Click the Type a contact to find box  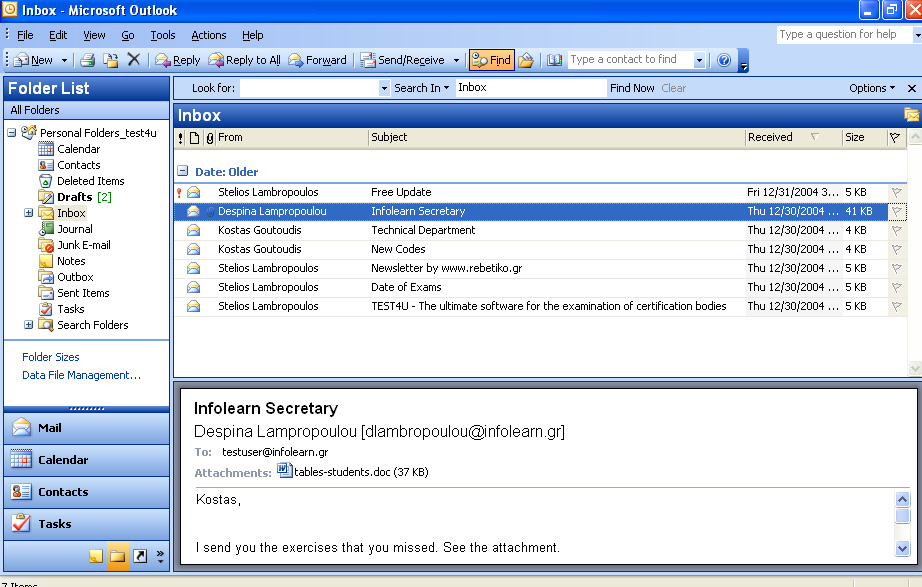click(630, 59)
